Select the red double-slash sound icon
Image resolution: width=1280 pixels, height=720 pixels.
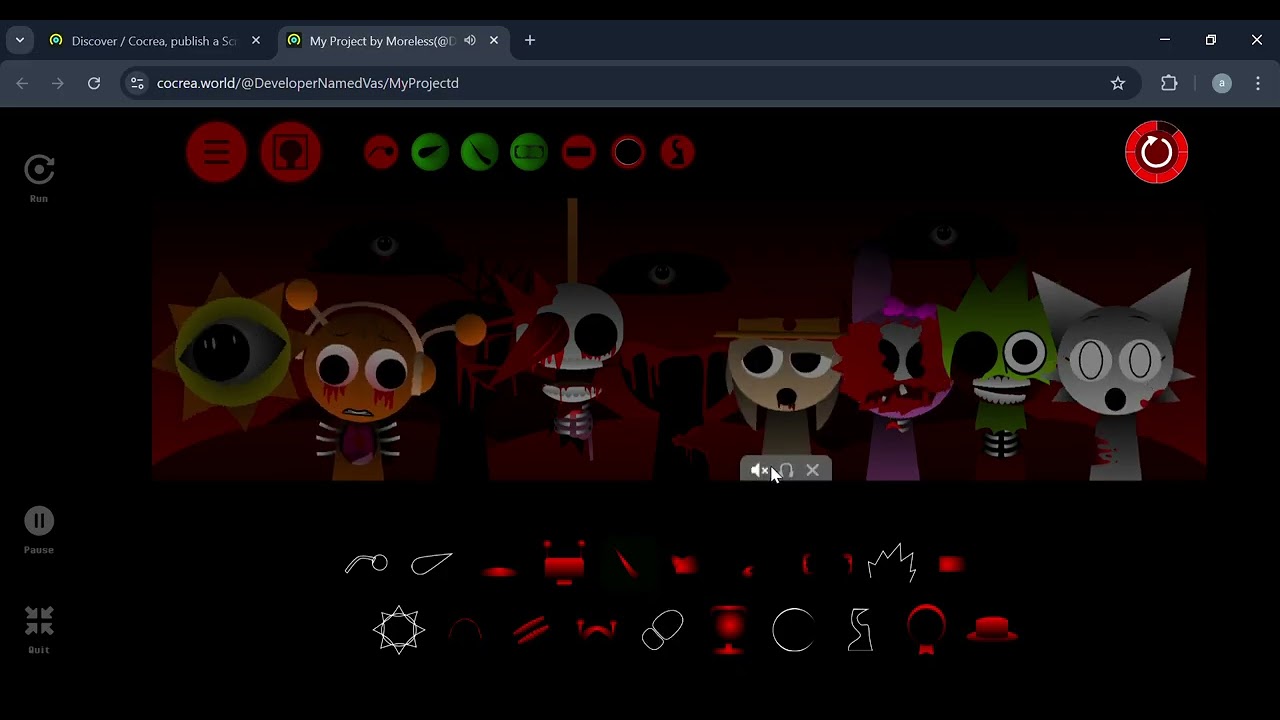click(x=531, y=630)
